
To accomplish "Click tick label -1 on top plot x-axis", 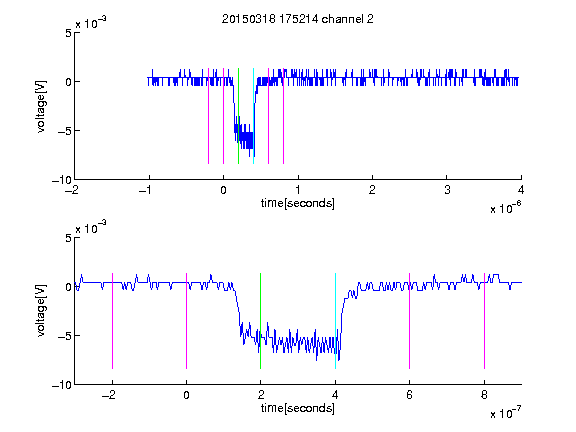I will point(145,190).
